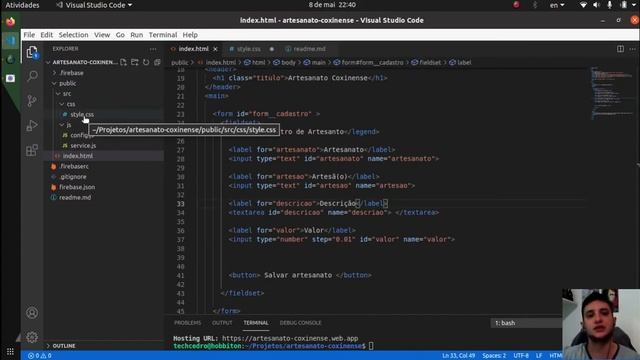Screen dimensions: 640x360
Task: Open the 1: bash terminal dropdown
Action: [x=527, y=323]
